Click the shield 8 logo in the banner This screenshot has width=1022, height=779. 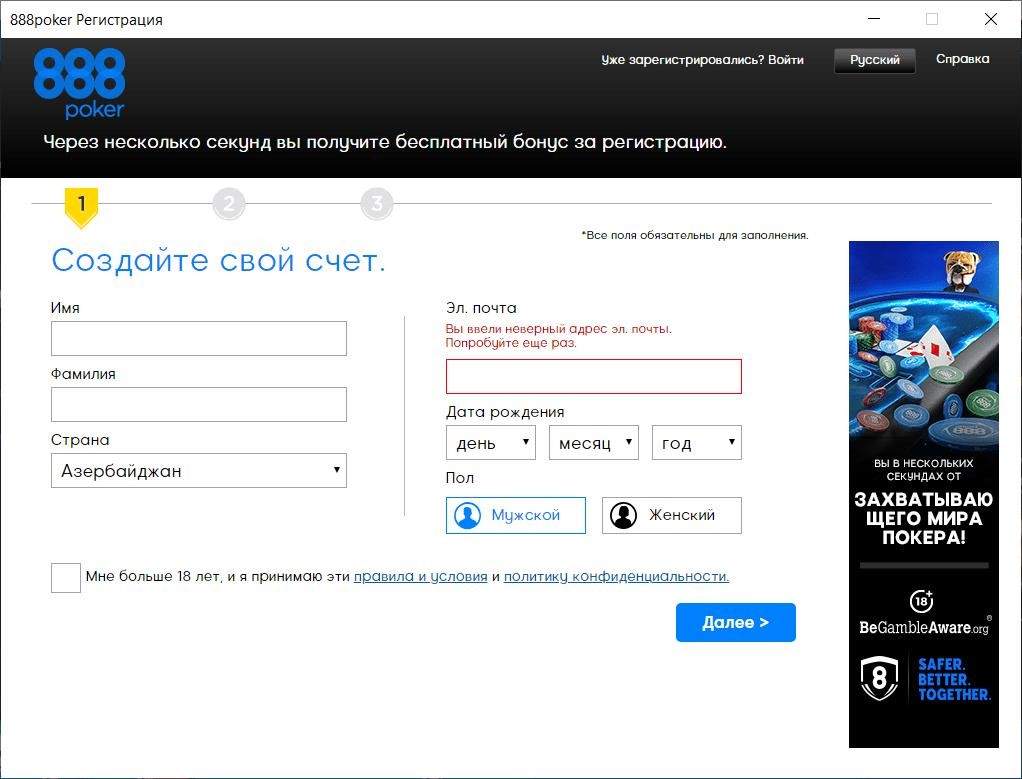(879, 678)
